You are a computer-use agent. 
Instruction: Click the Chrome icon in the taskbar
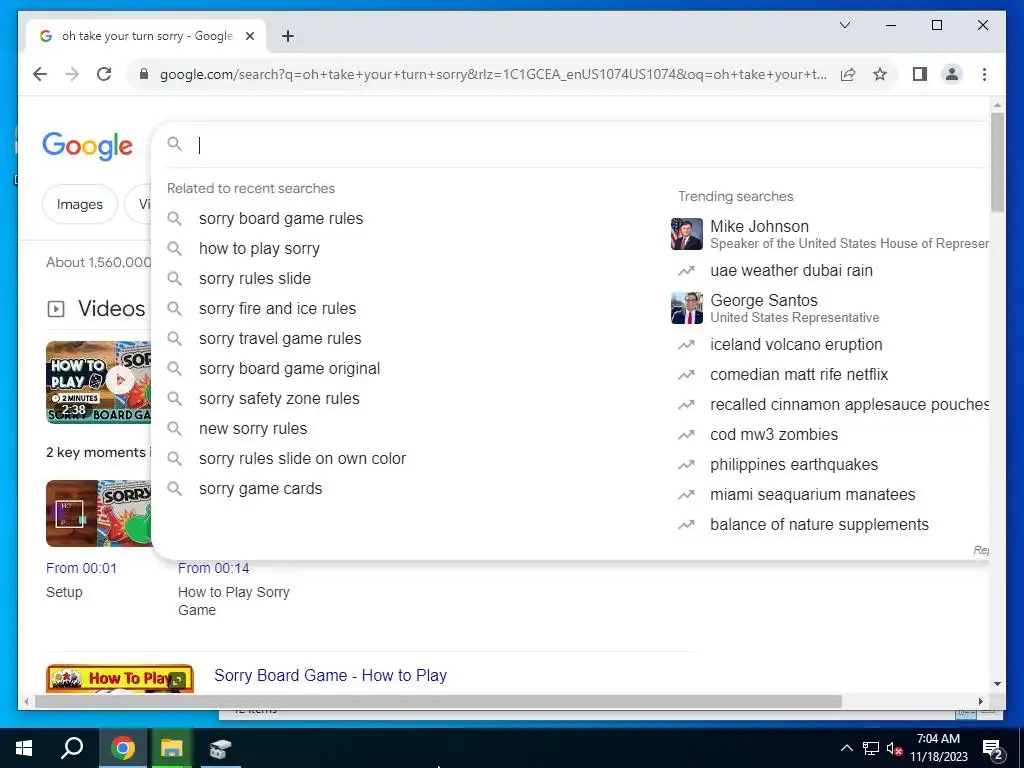tap(123, 748)
